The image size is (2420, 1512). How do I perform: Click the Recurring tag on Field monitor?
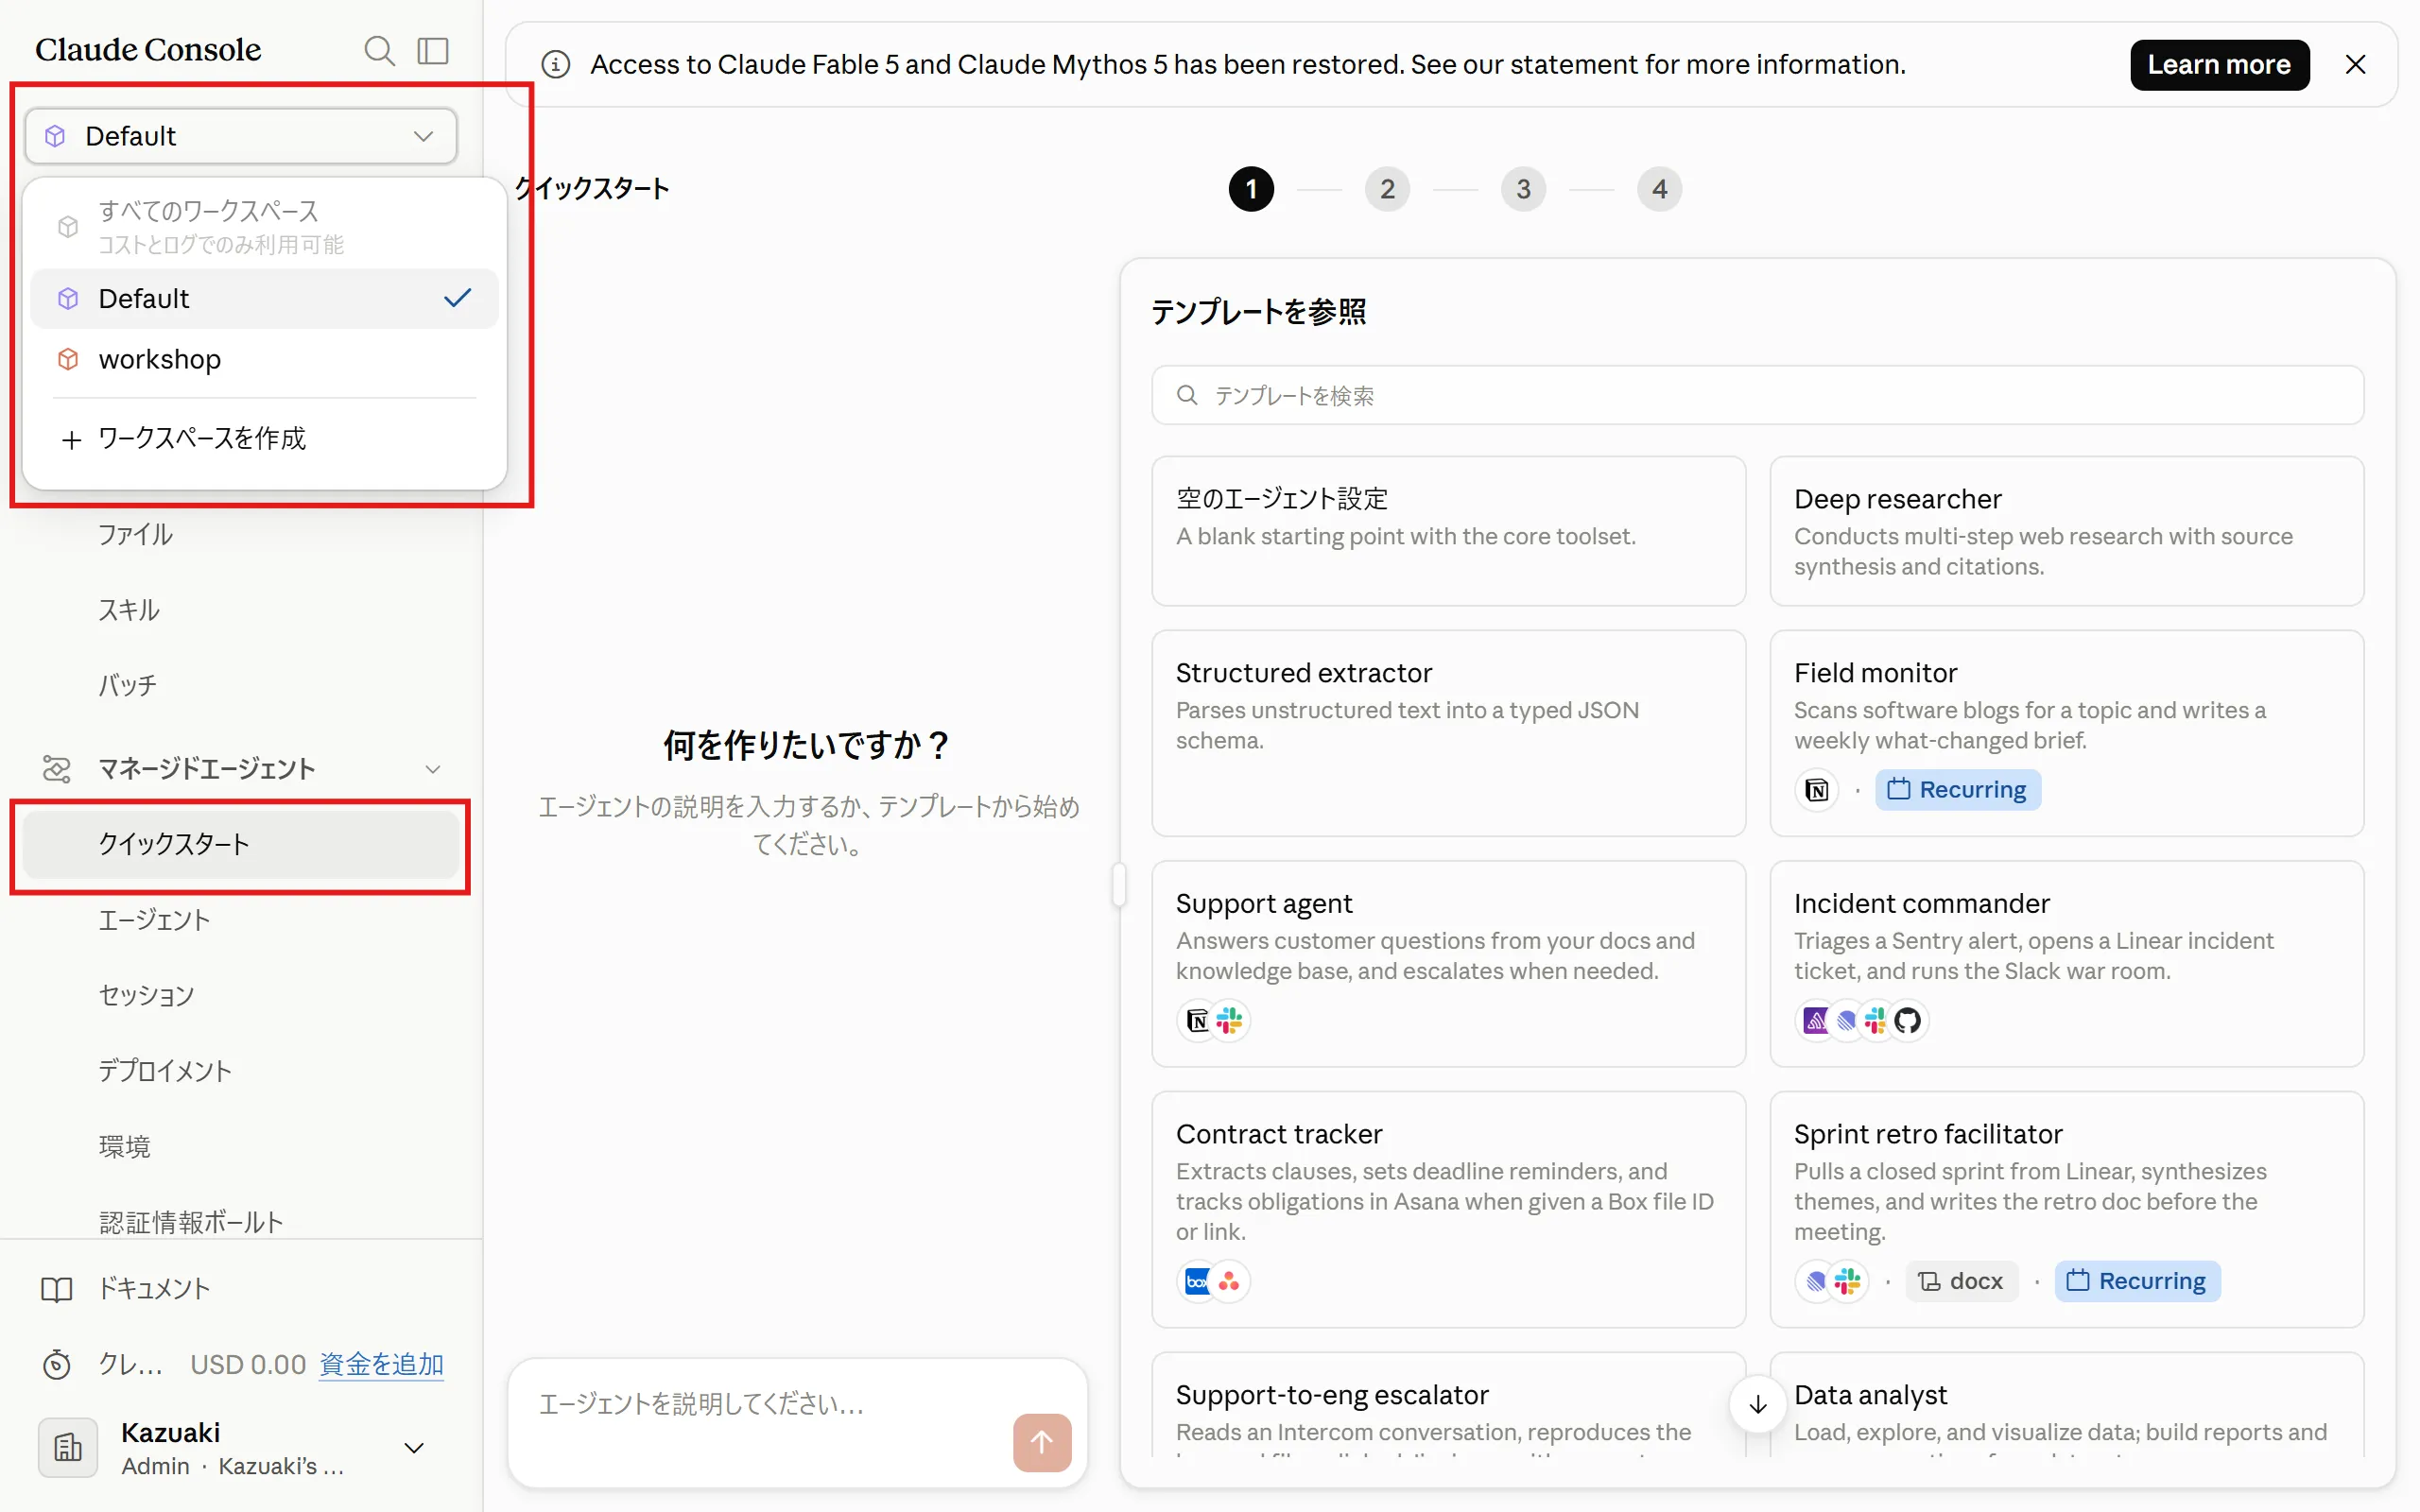1957,790
